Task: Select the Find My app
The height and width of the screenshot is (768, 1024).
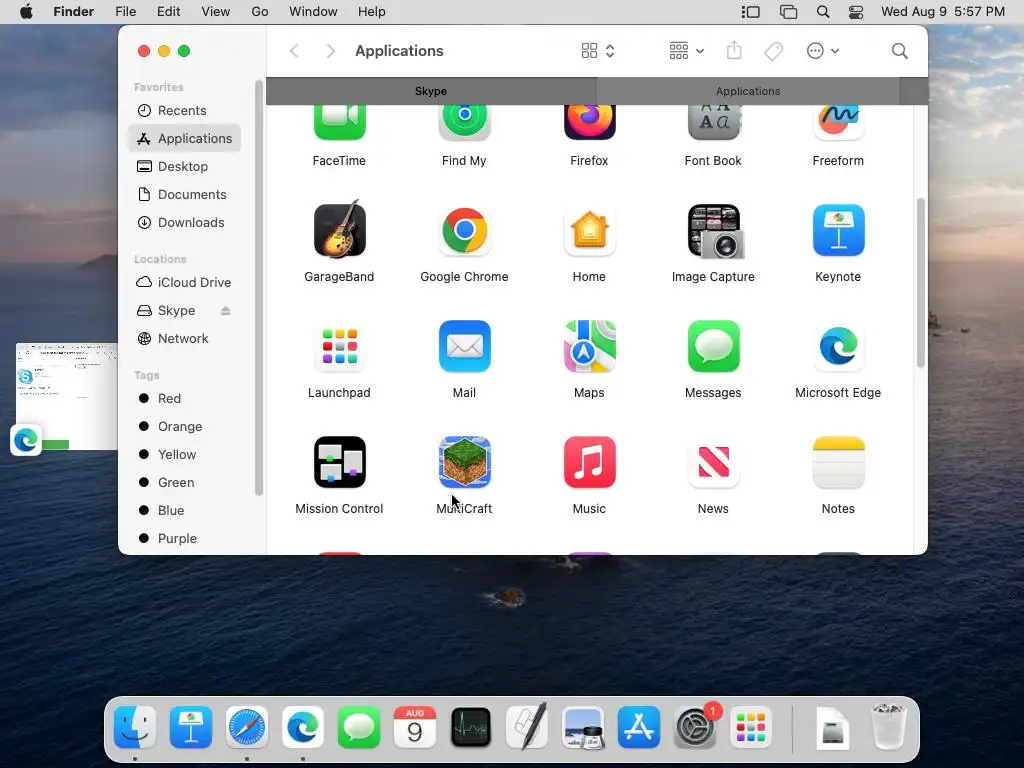Action: click(x=464, y=123)
